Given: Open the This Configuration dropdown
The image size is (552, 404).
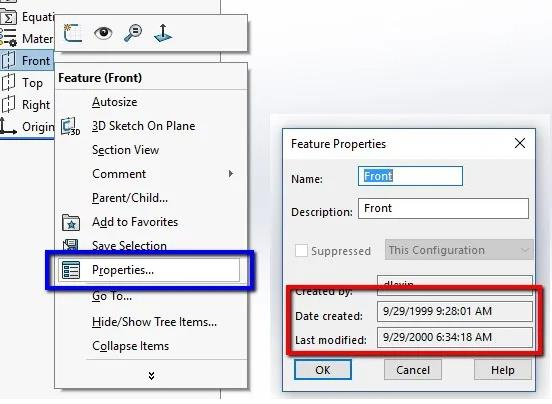Looking at the screenshot, I should pos(459,250).
